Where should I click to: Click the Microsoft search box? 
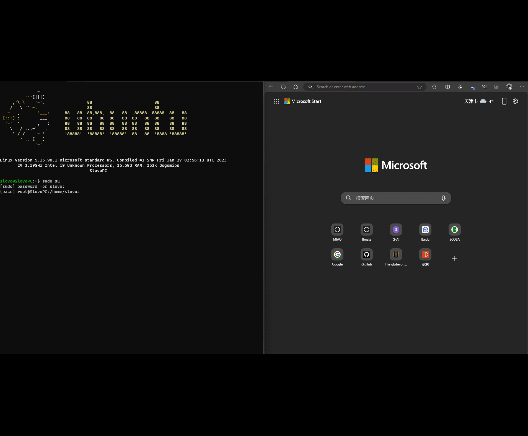[396, 198]
